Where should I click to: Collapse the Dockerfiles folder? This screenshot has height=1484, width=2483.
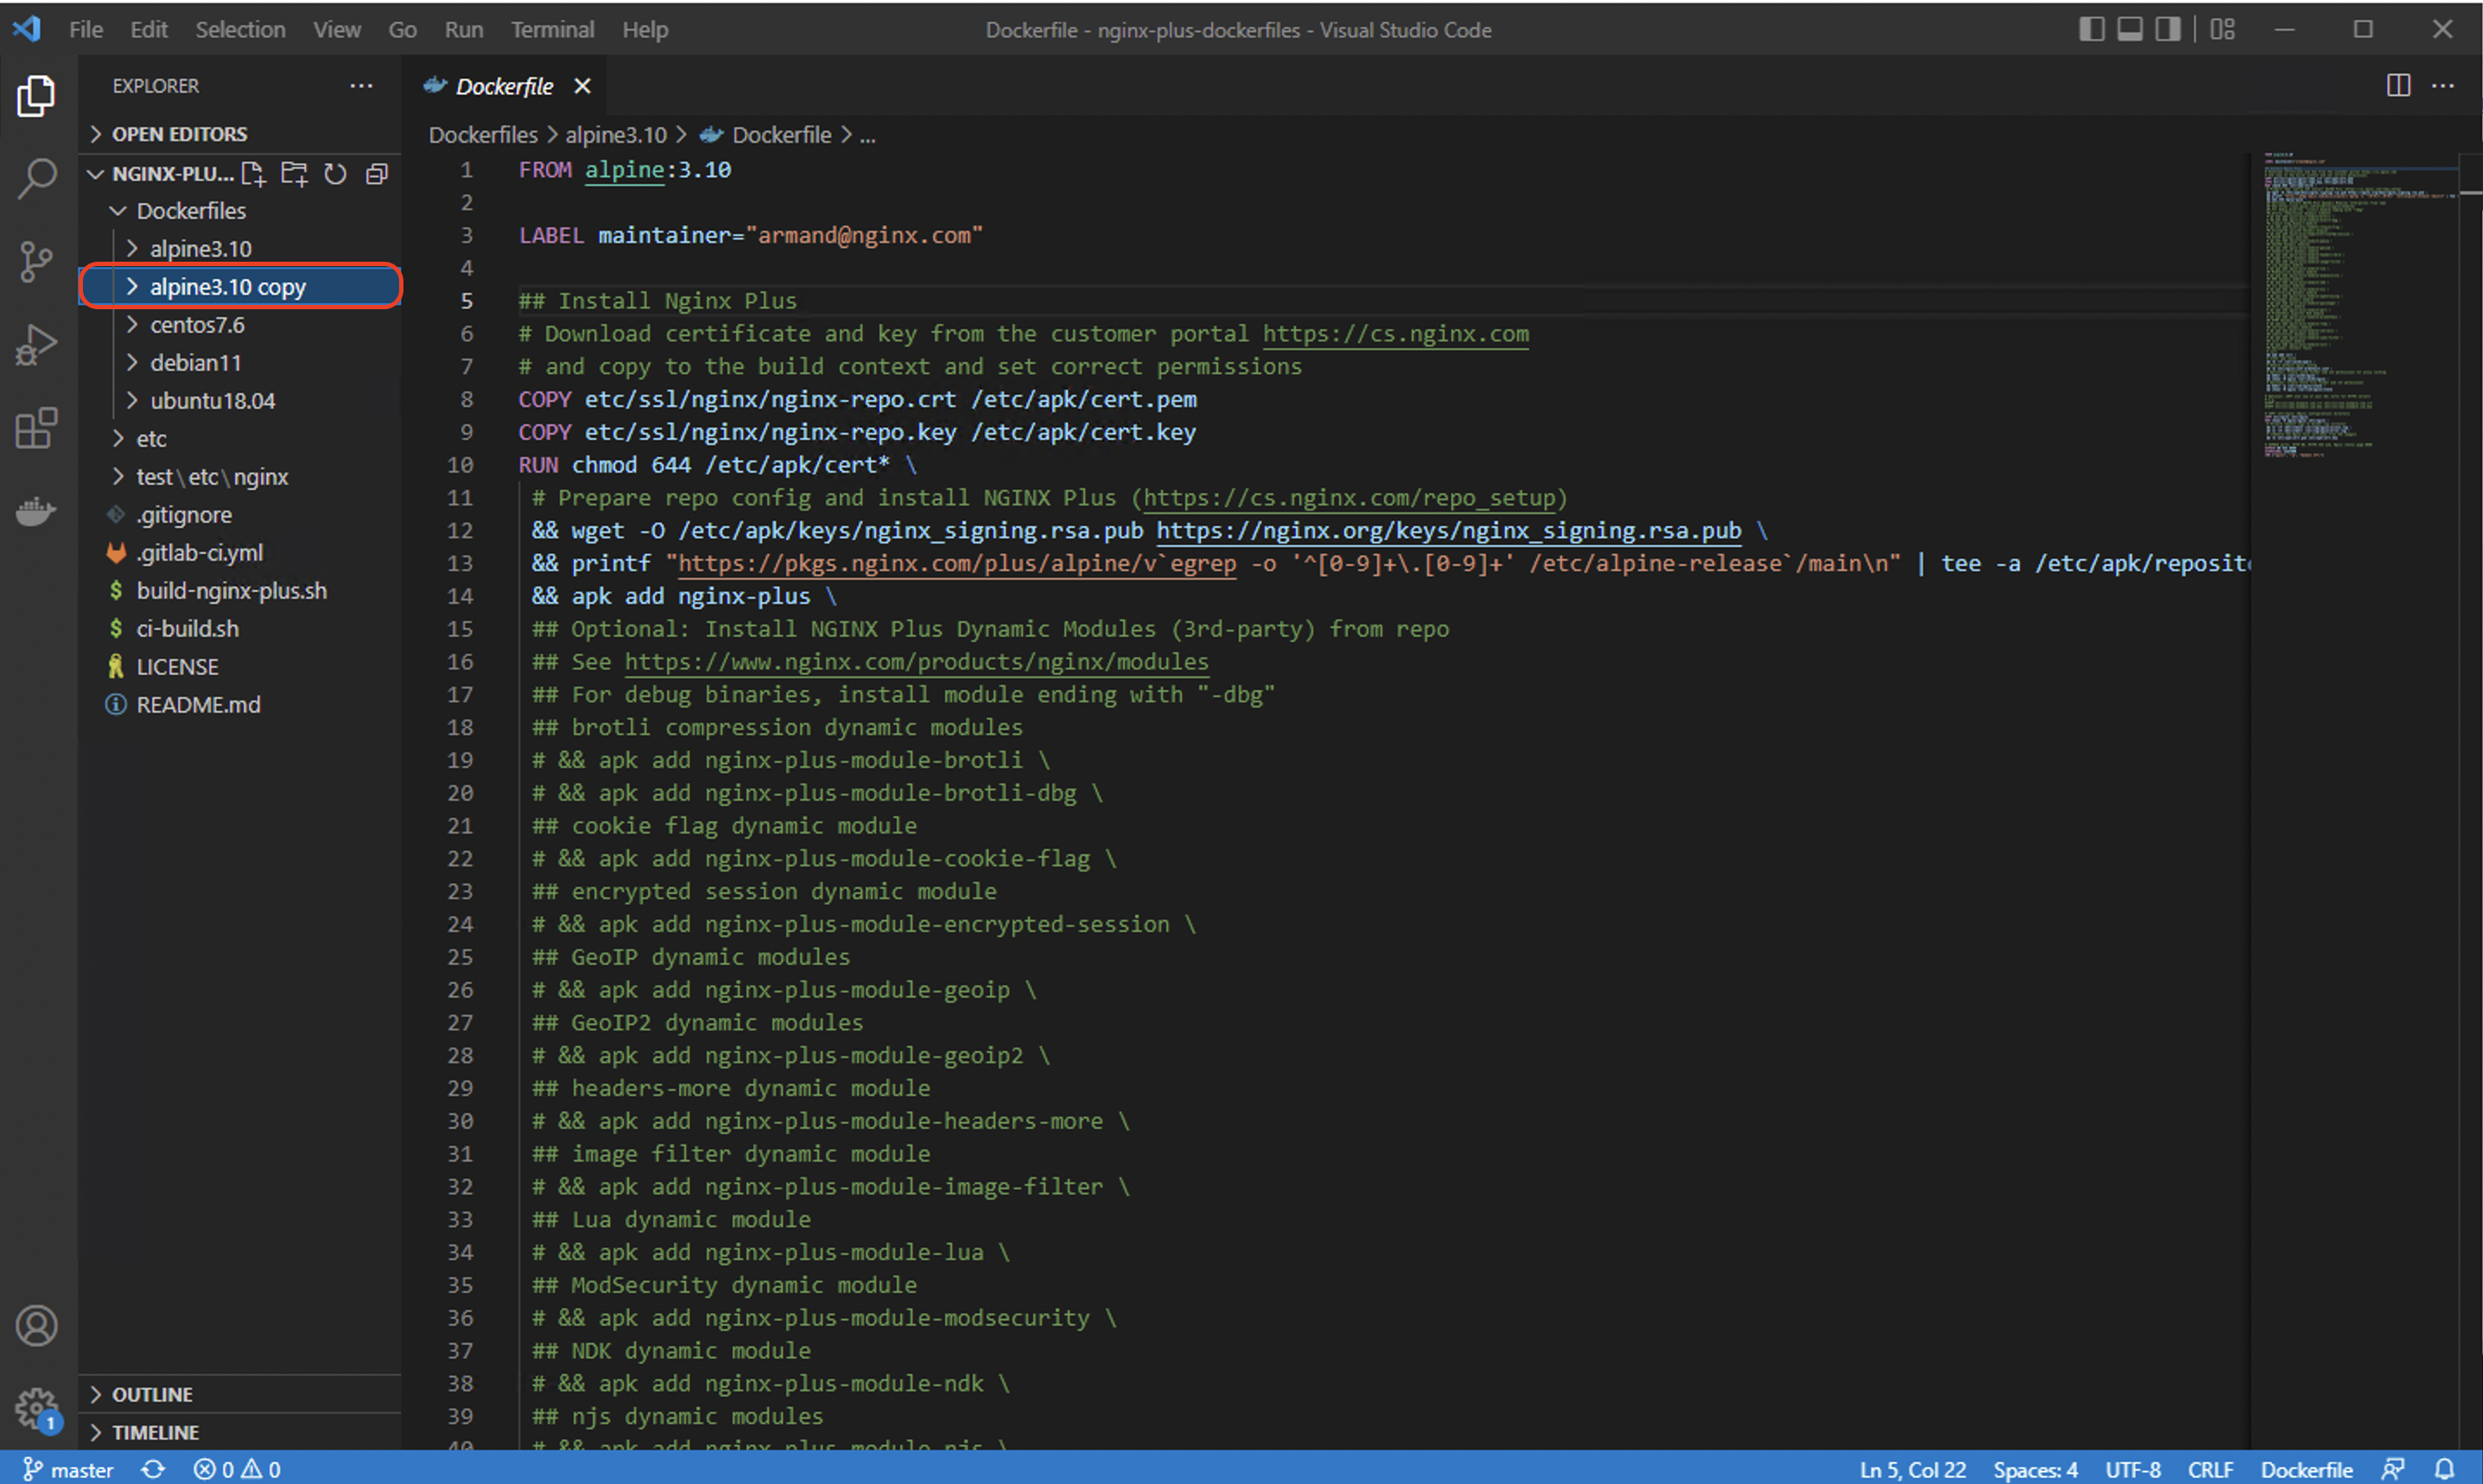coord(240,211)
